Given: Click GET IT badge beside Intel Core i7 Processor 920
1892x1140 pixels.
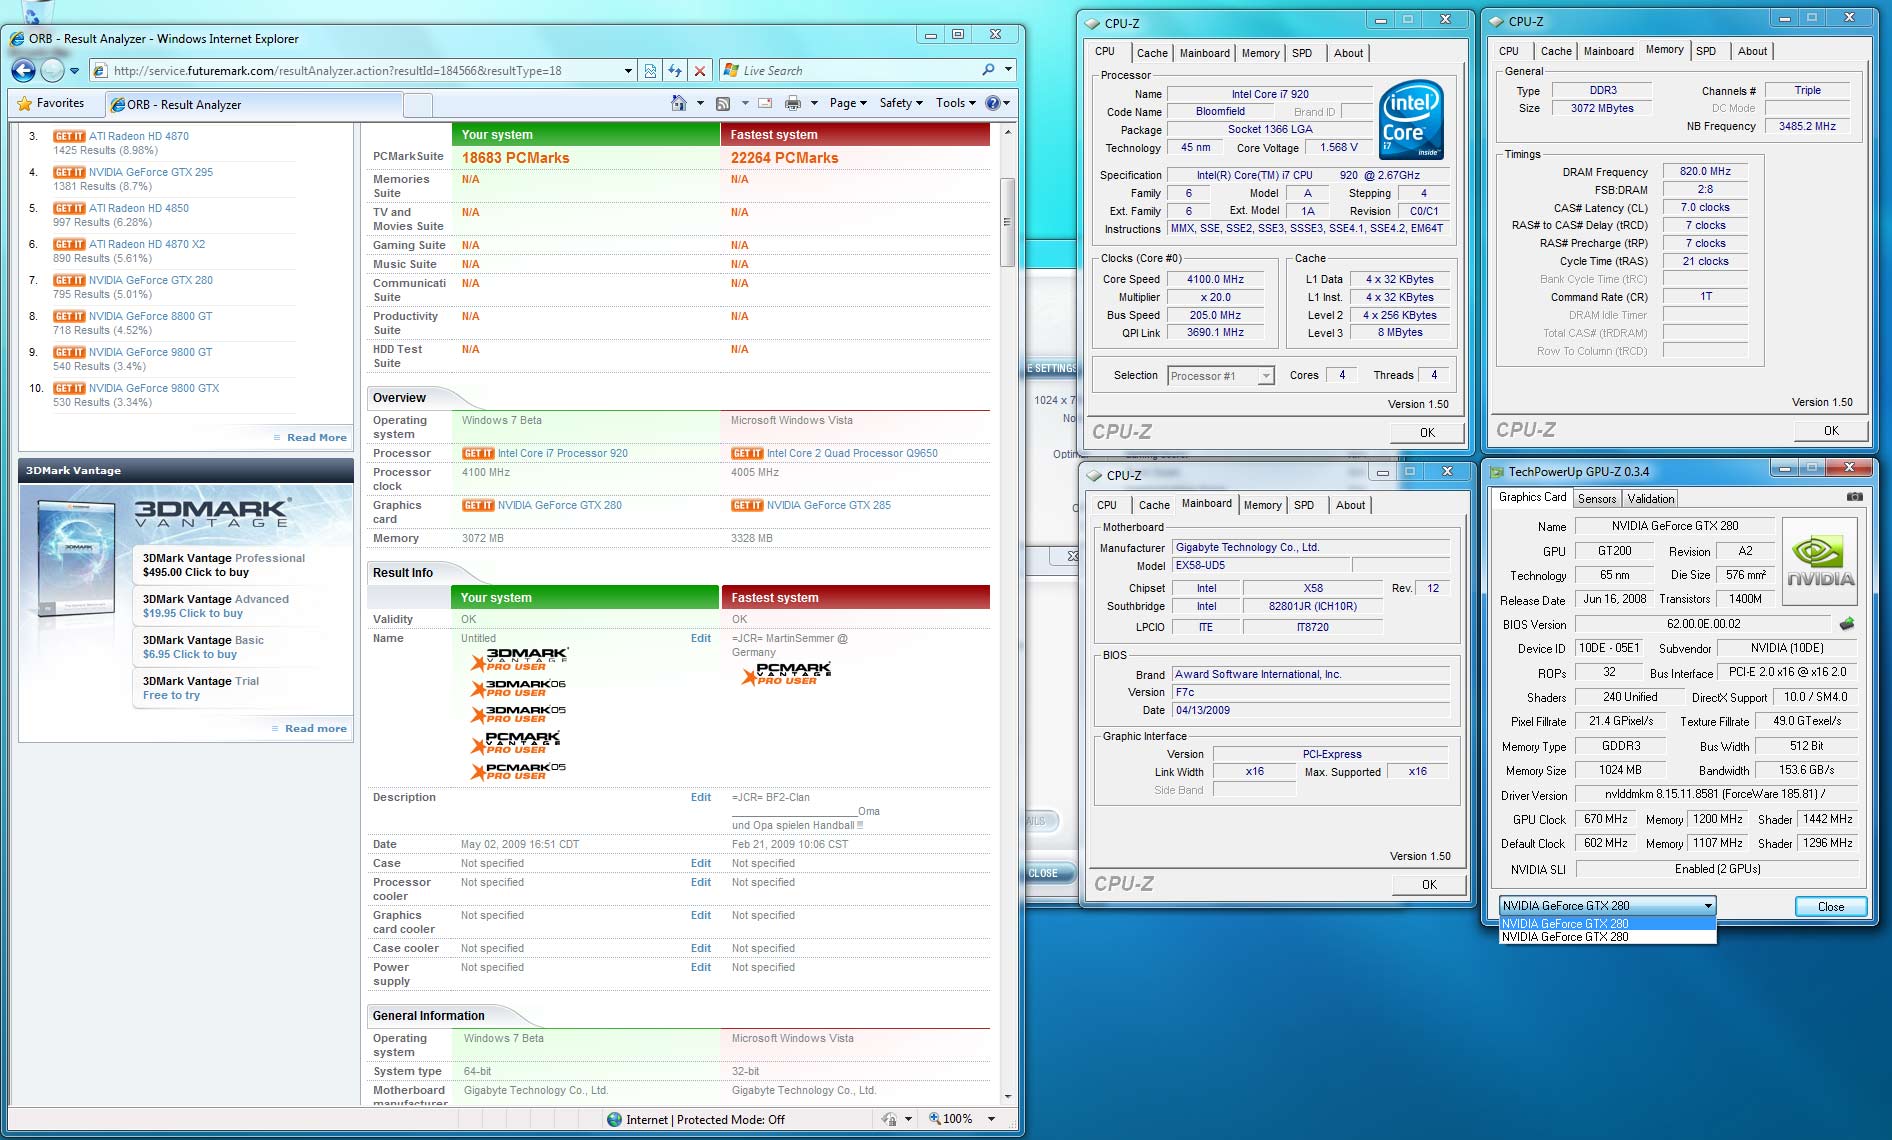Looking at the screenshot, I should (478, 453).
